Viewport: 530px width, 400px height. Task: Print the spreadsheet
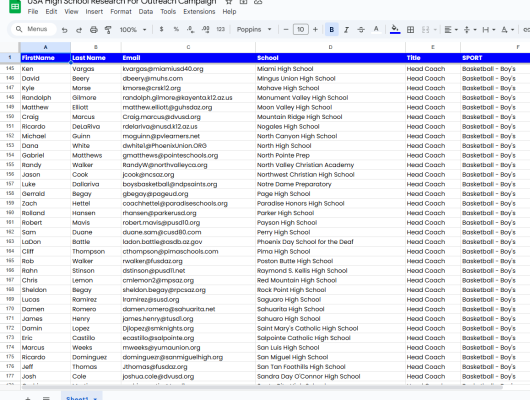(x=94, y=30)
